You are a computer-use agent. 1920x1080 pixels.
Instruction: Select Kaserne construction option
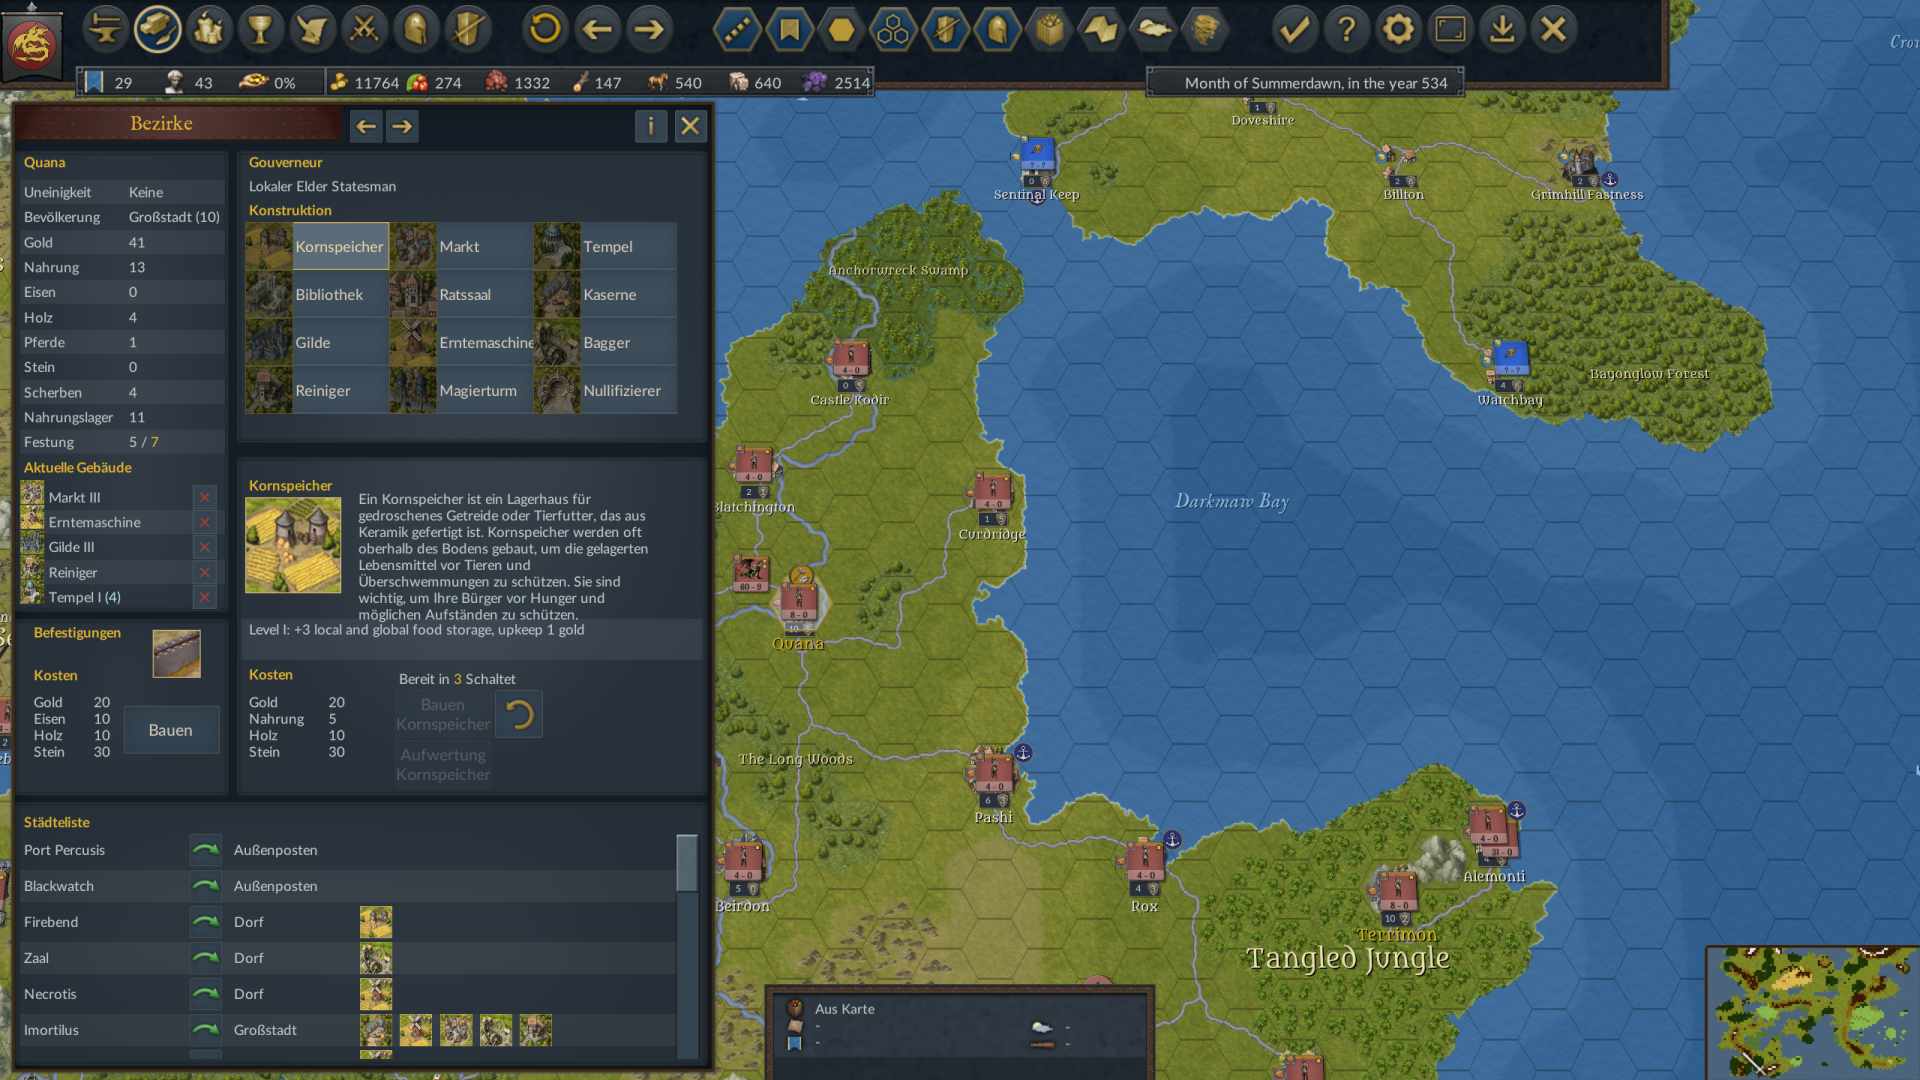click(x=605, y=294)
